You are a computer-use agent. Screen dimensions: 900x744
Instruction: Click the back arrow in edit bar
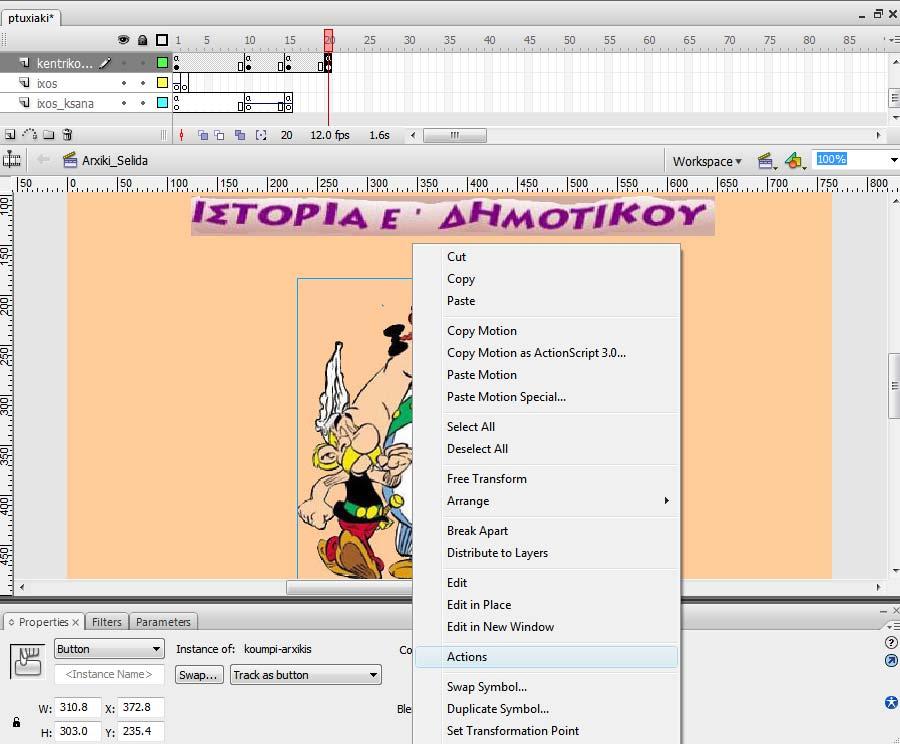pos(43,160)
